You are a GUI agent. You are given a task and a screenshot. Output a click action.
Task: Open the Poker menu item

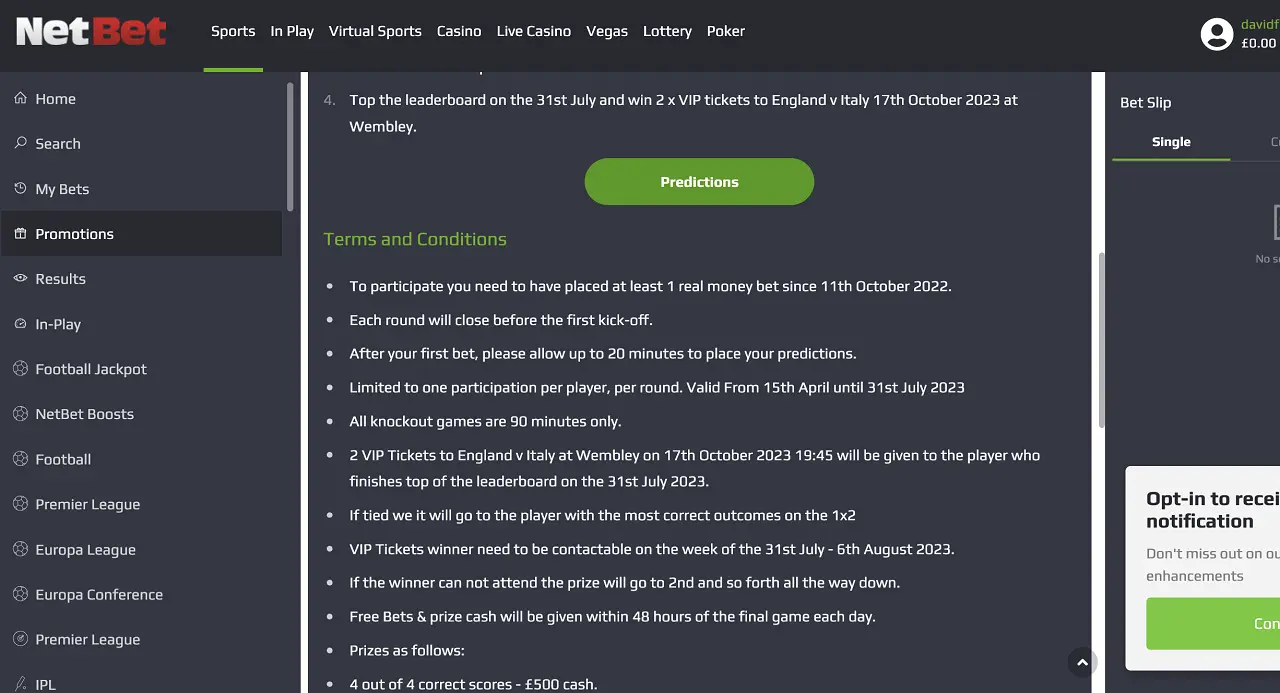[726, 31]
